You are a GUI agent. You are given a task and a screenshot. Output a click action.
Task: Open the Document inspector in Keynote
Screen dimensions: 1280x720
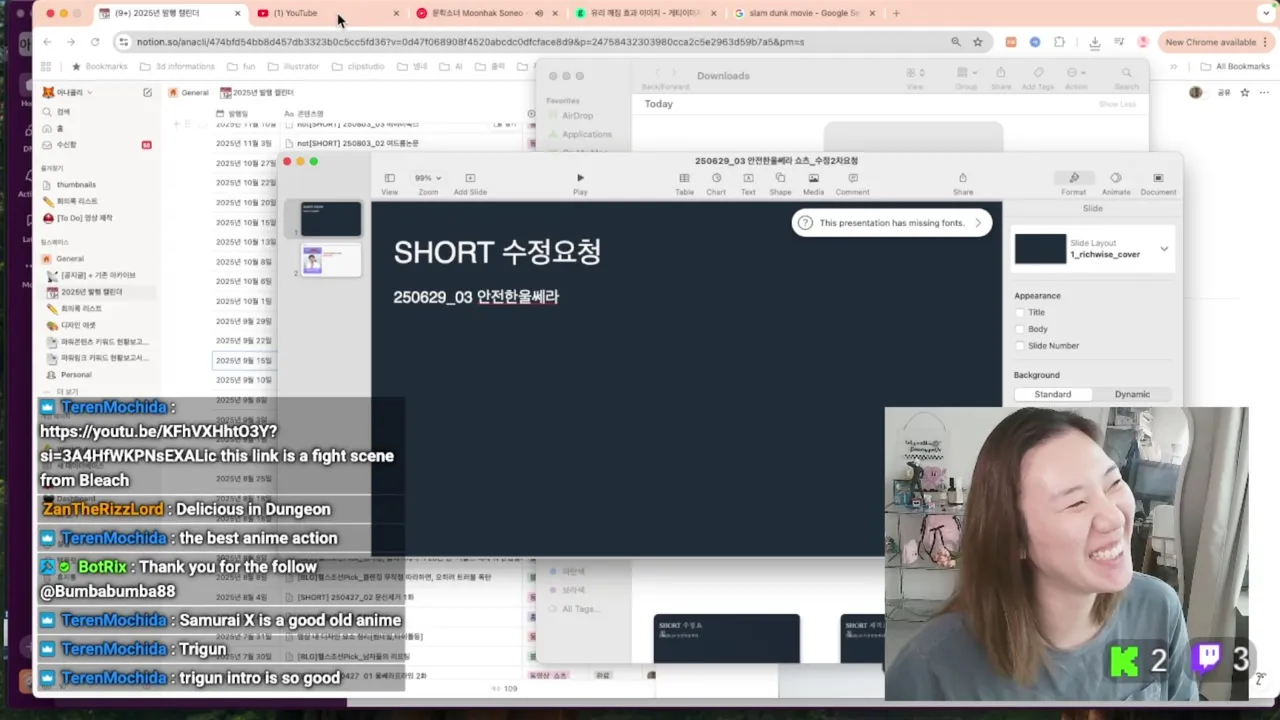(1158, 178)
